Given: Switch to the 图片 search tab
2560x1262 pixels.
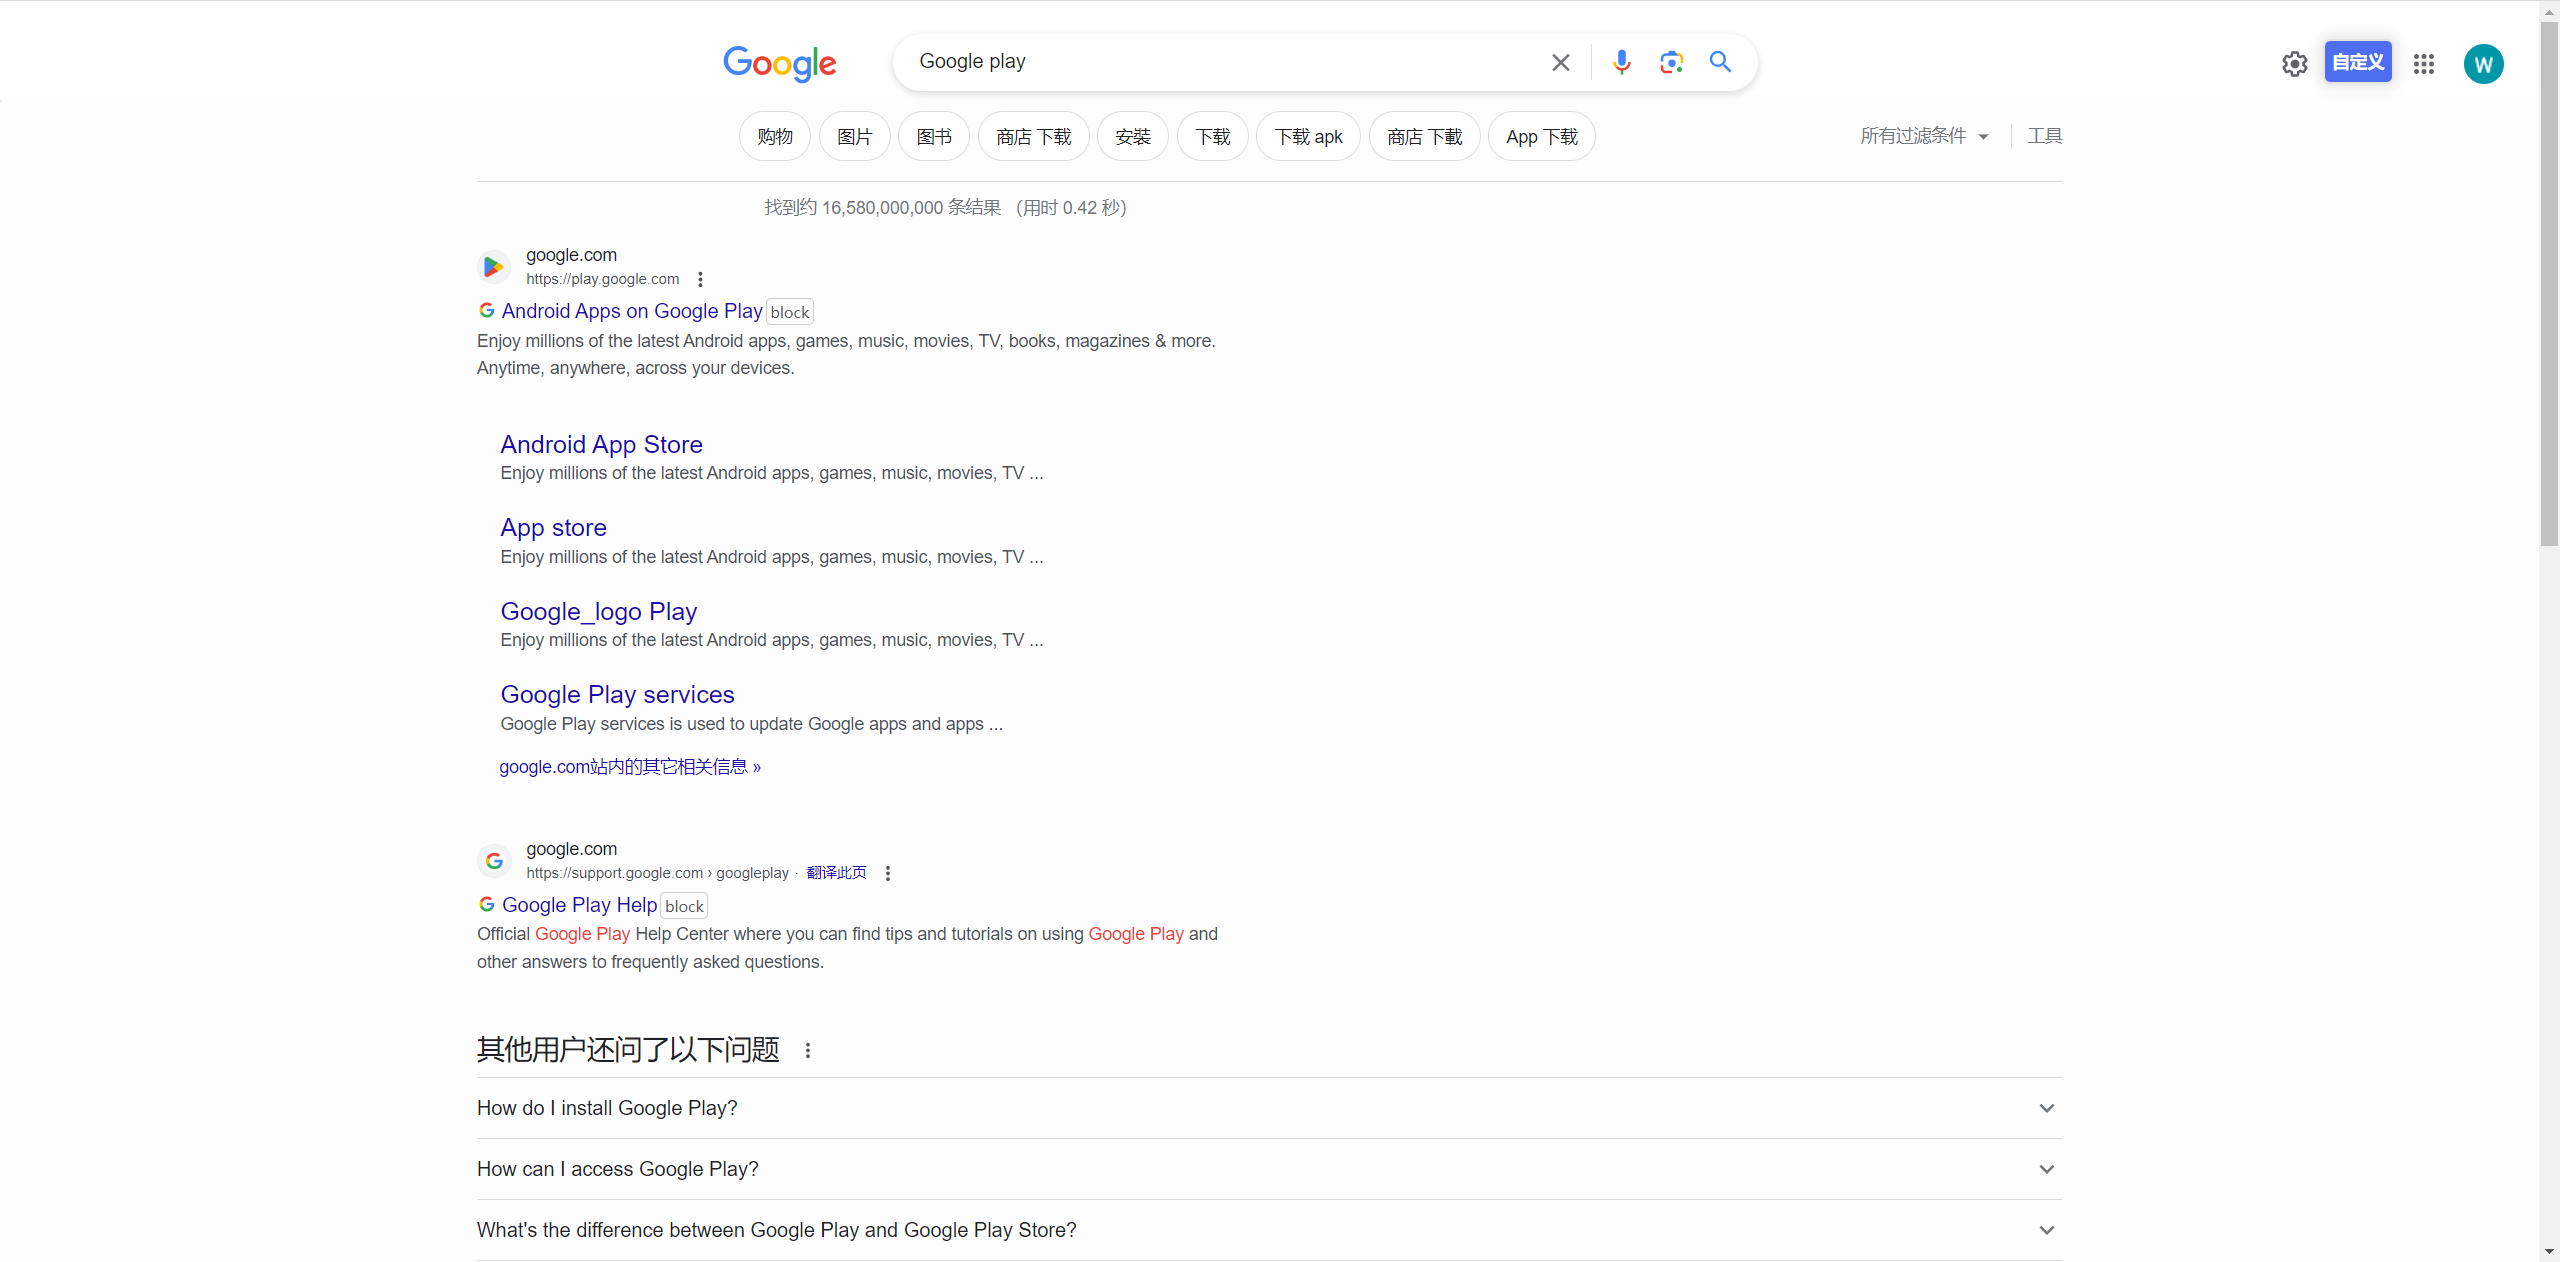Looking at the screenshot, I should [x=853, y=136].
